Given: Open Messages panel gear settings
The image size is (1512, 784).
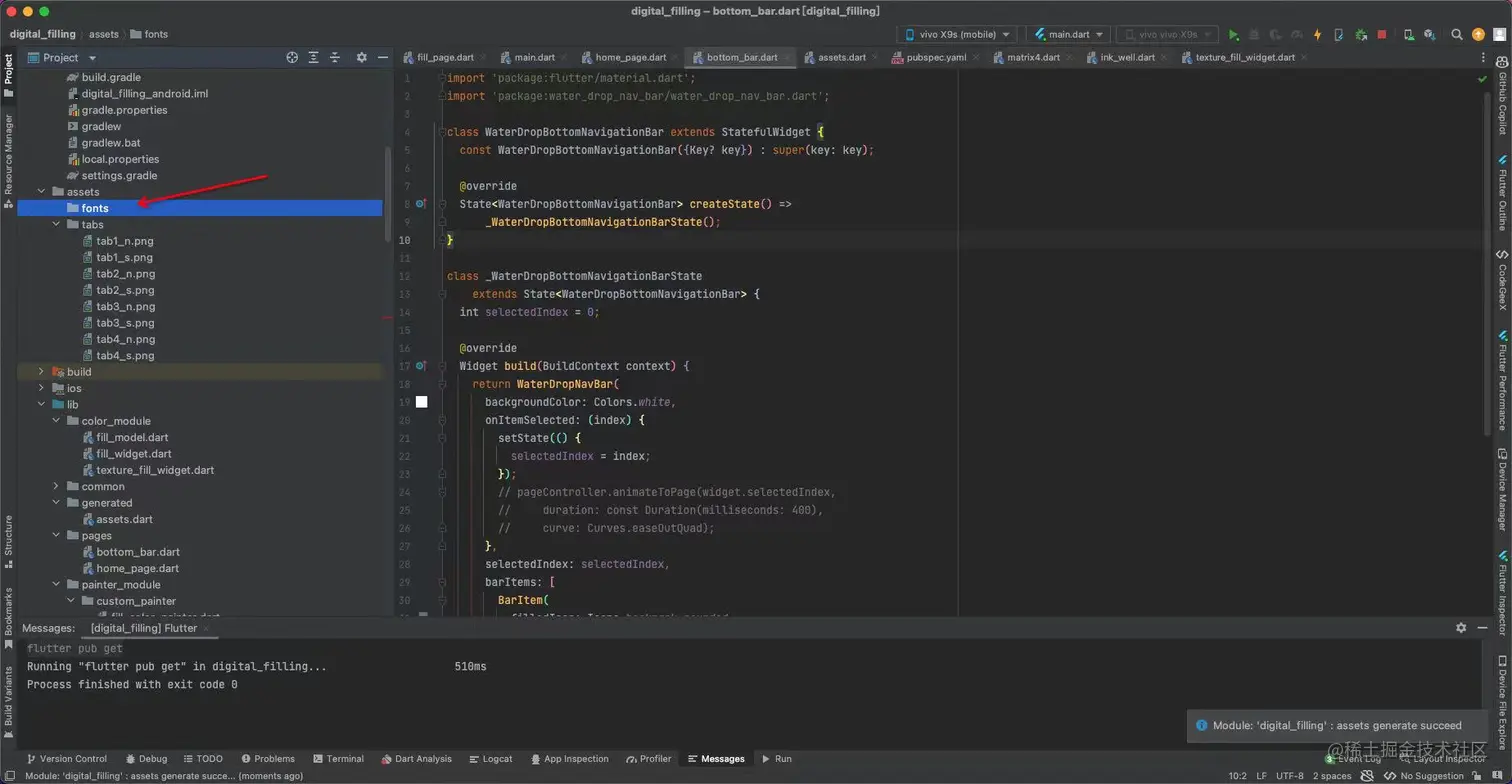Looking at the screenshot, I should (x=1461, y=628).
